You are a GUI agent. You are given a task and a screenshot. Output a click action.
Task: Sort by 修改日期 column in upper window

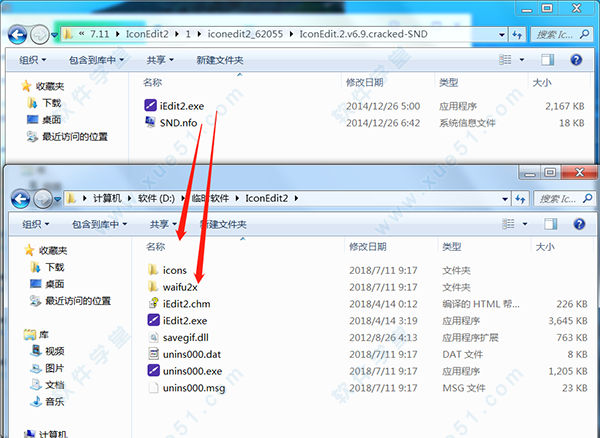click(x=365, y=82)
